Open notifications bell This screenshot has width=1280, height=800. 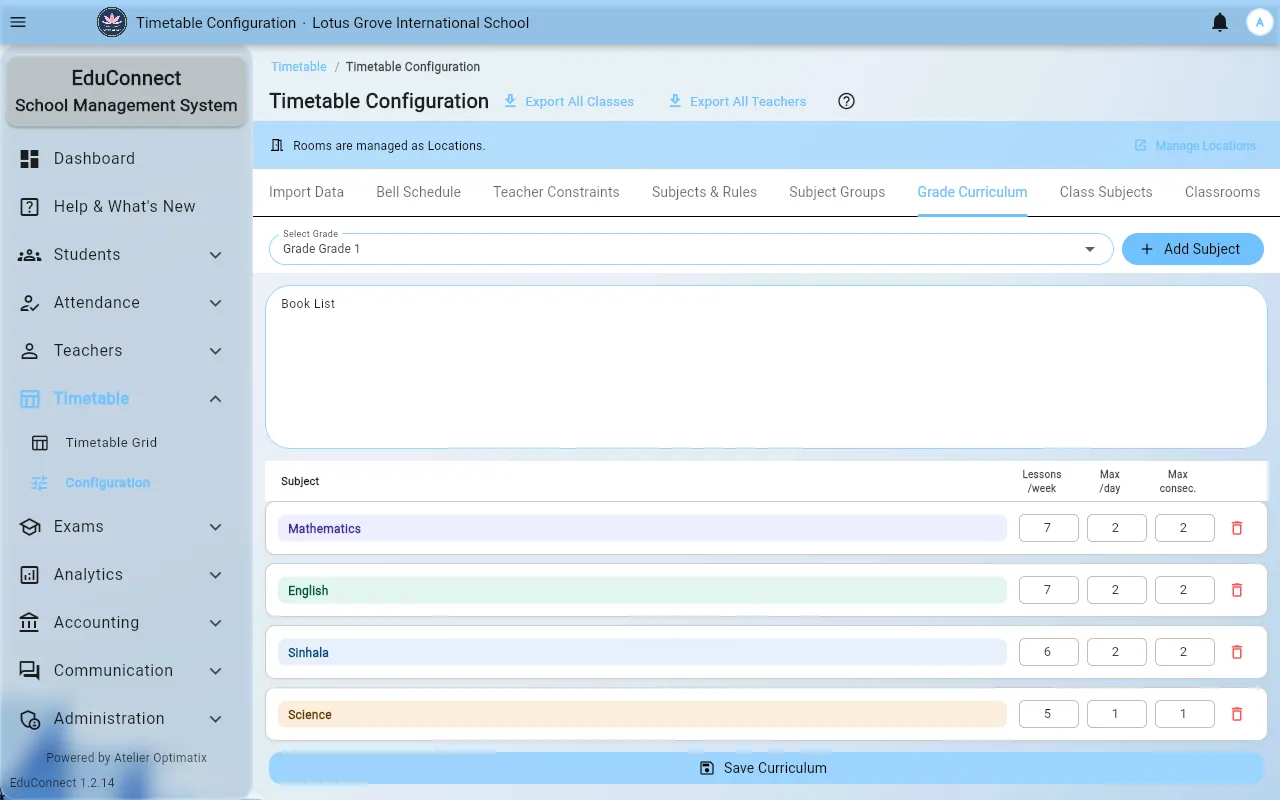1220,22
